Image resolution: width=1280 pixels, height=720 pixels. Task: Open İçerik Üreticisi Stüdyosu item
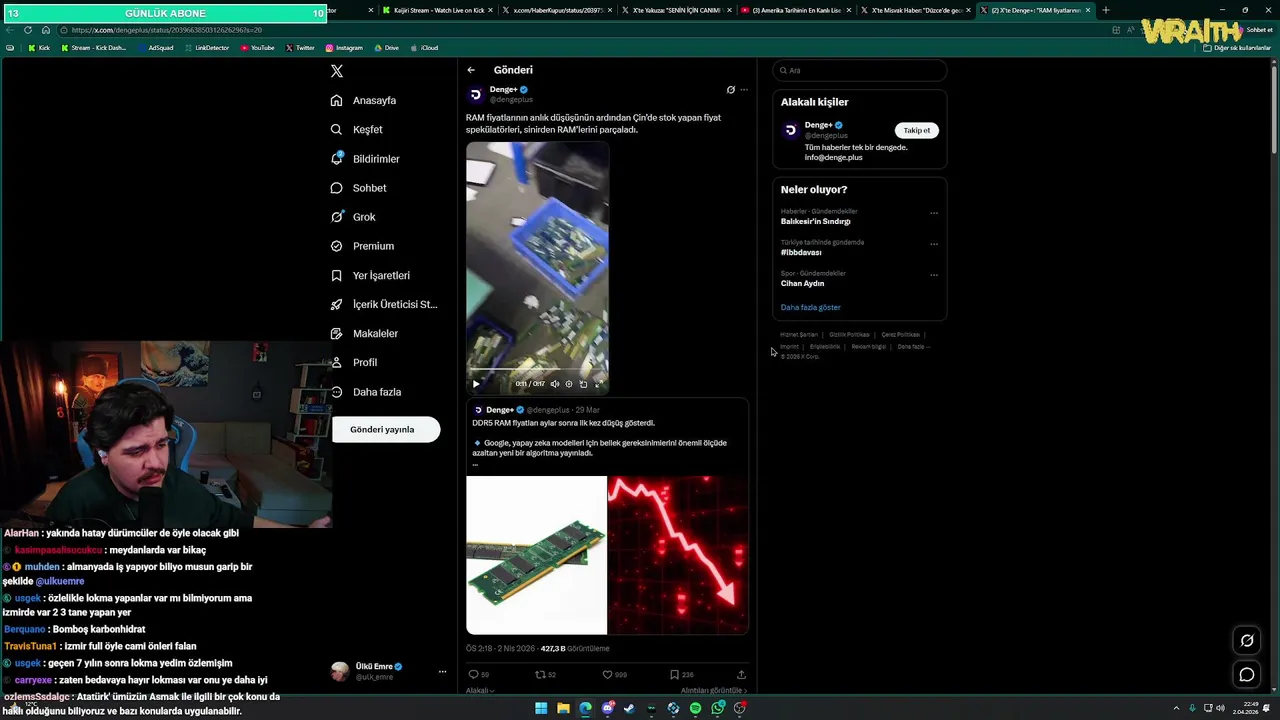click(x=383, y=304)
